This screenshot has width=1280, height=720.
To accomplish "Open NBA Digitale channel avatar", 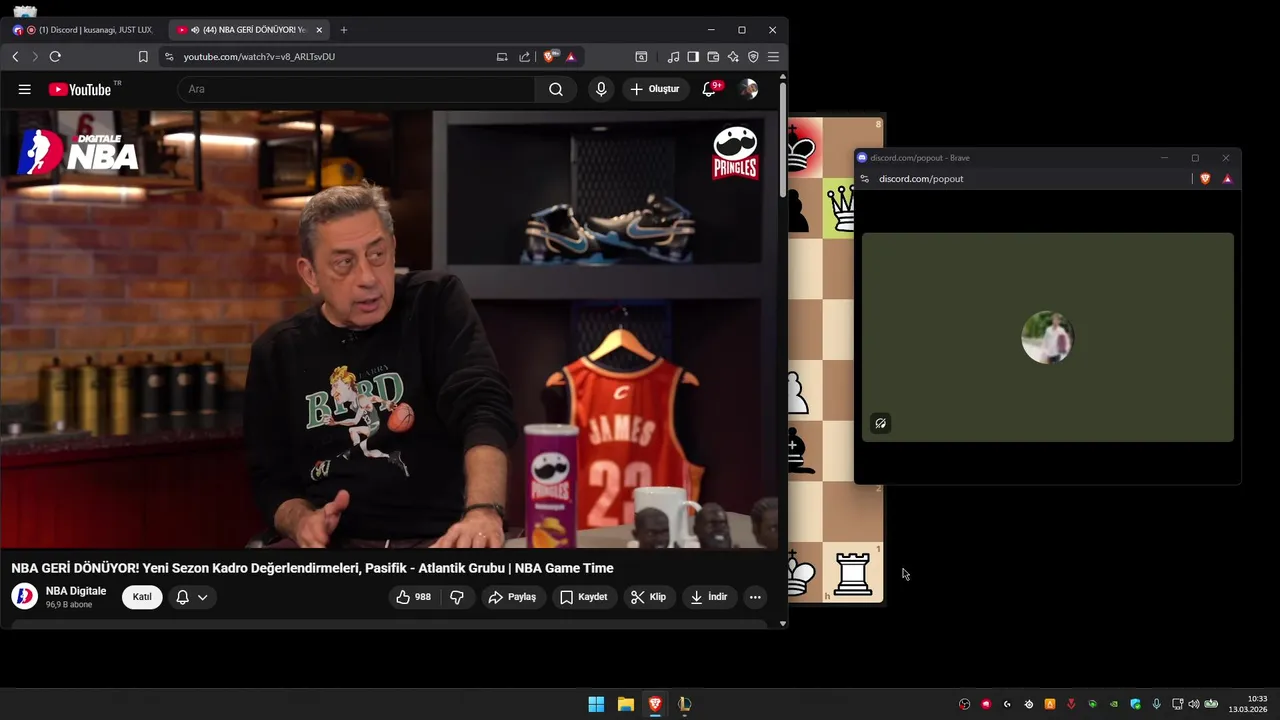I will click(x=25, y=597).
